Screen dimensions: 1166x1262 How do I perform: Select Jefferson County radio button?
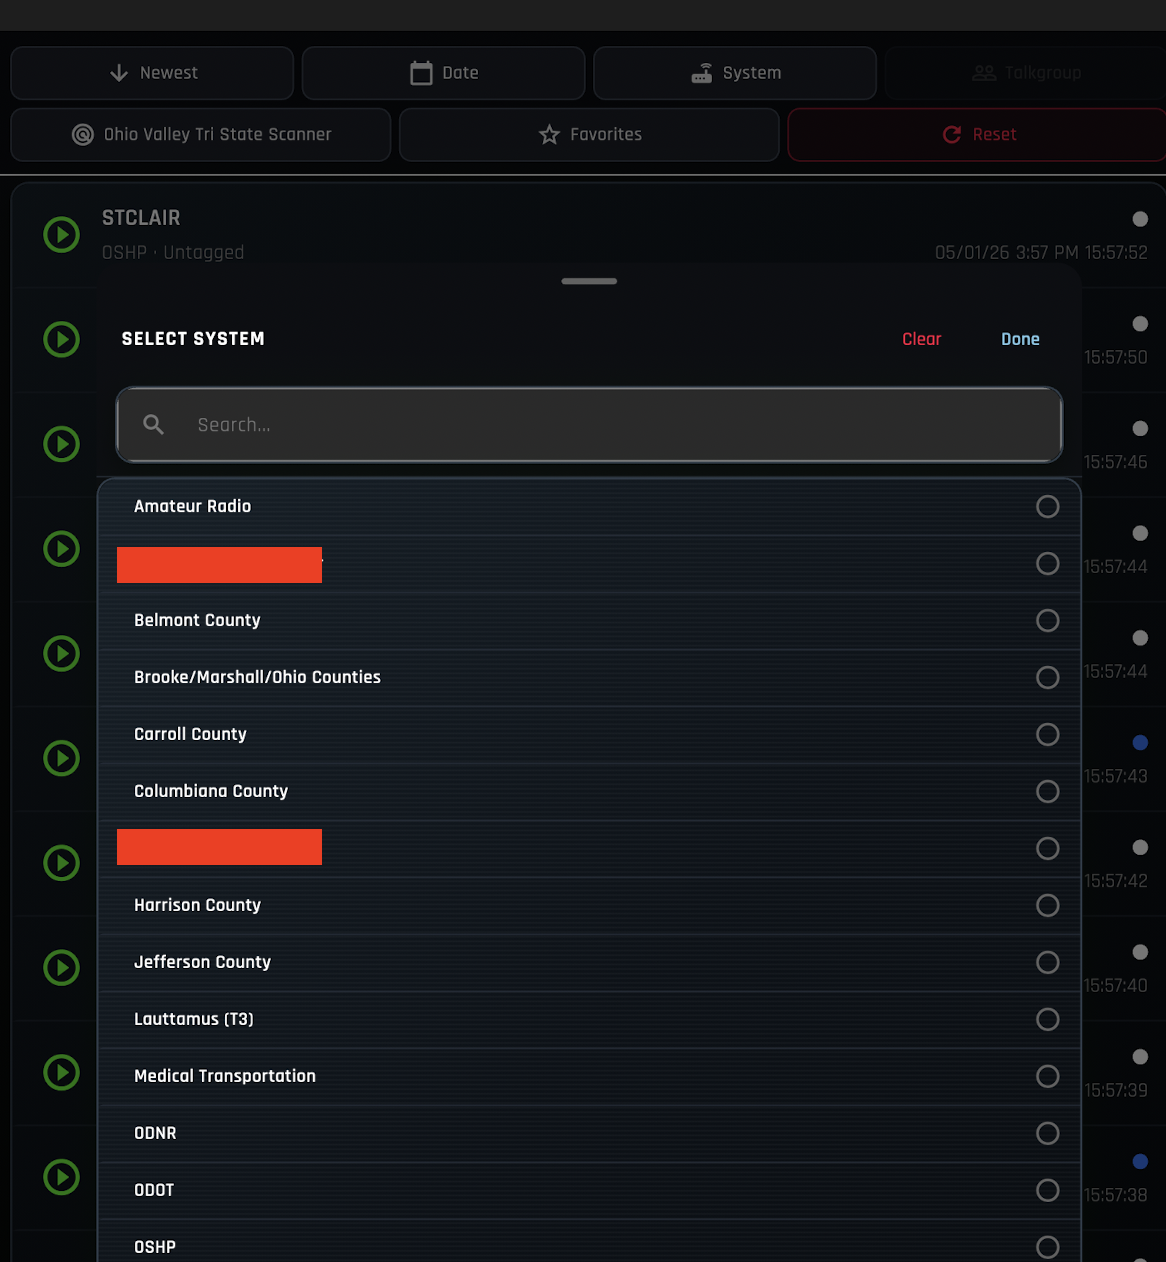(1047, 963)
